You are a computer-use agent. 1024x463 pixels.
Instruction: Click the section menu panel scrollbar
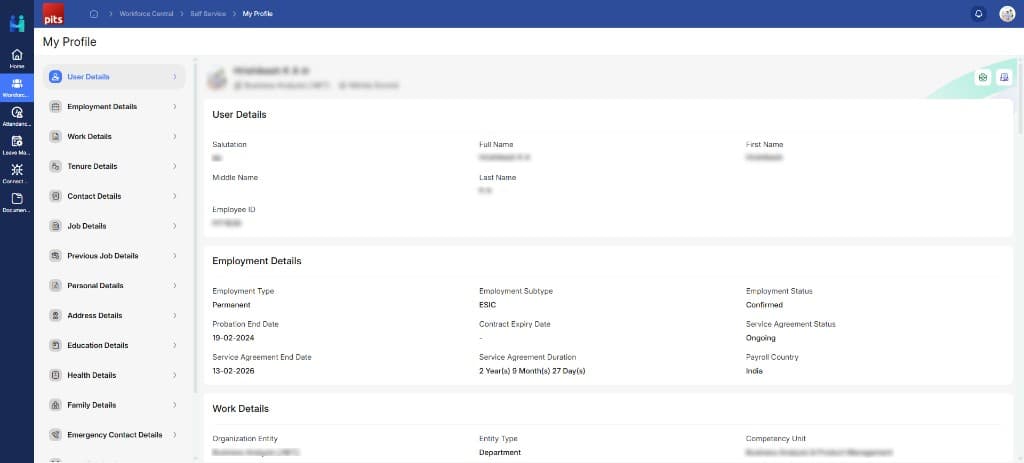coord(195,225)
